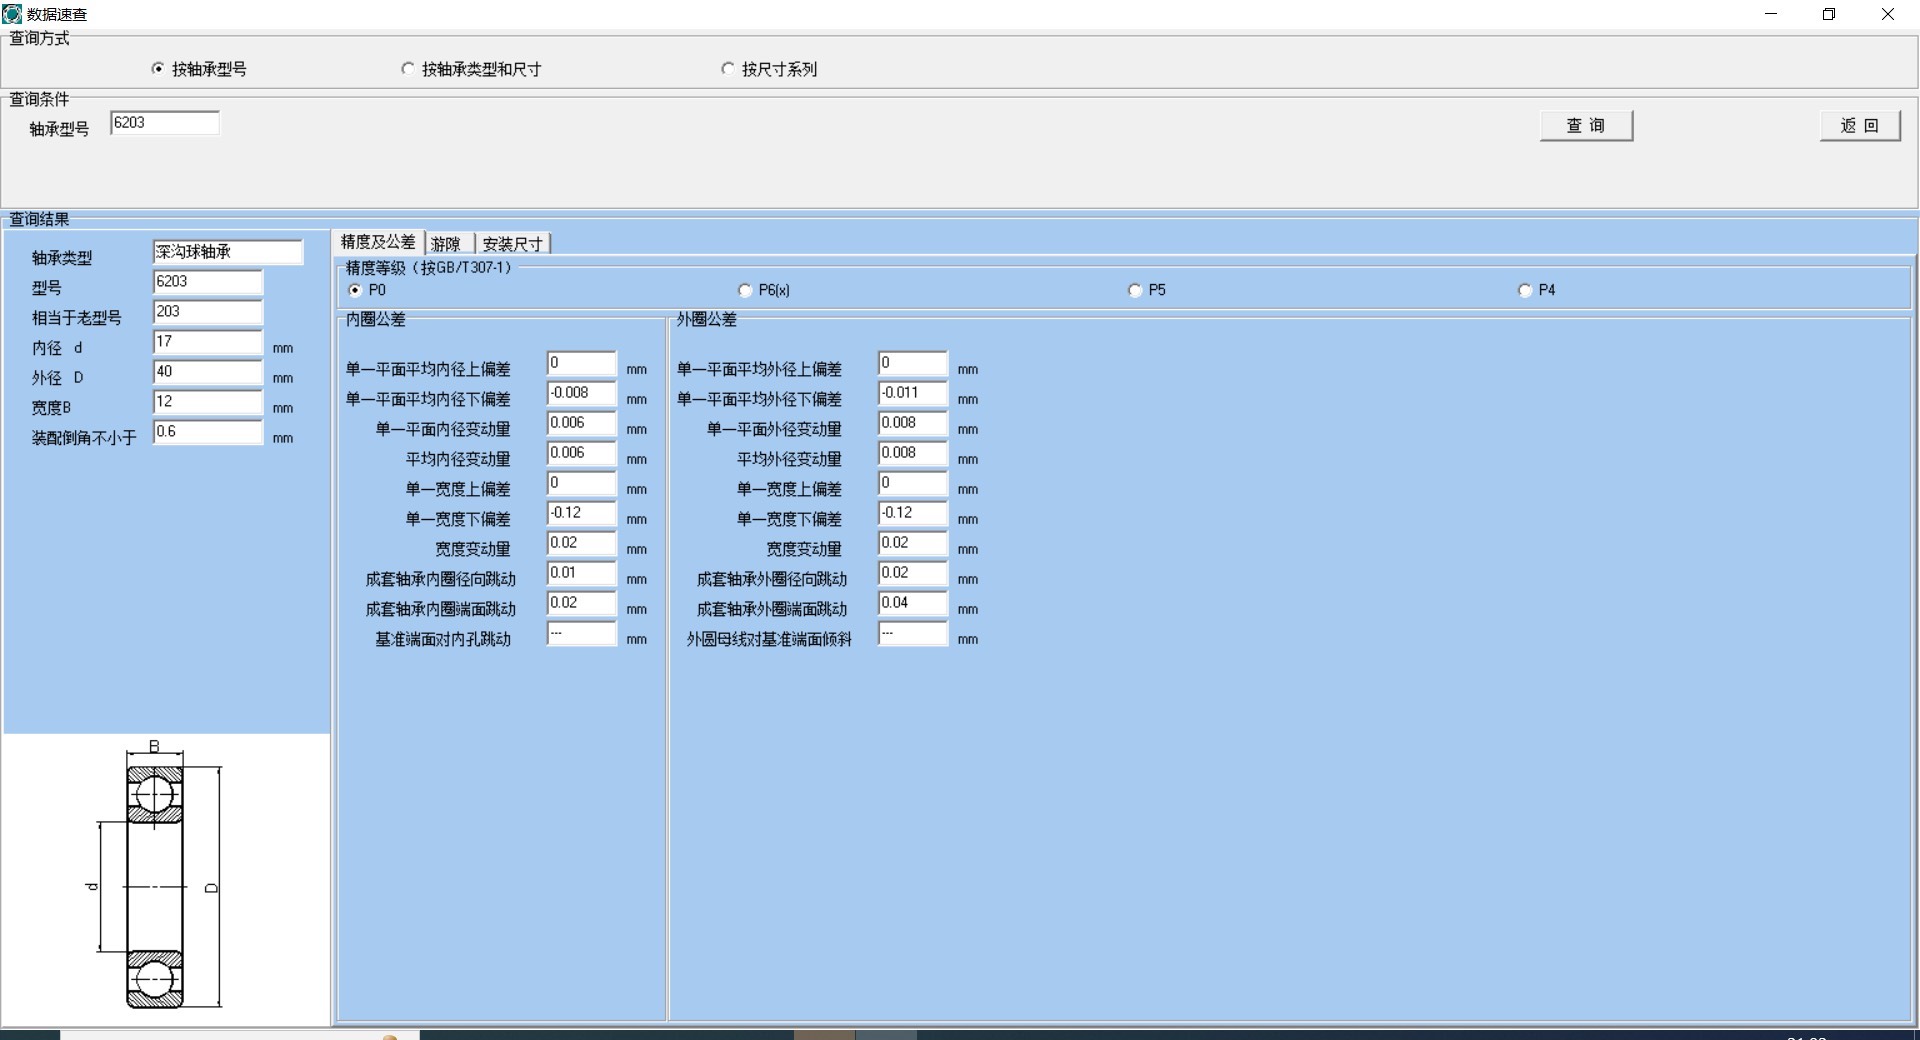This screenshot has width=1920, height=1040.
Task: Open the 安装尺寸 tab
Action: click(512, 244)
